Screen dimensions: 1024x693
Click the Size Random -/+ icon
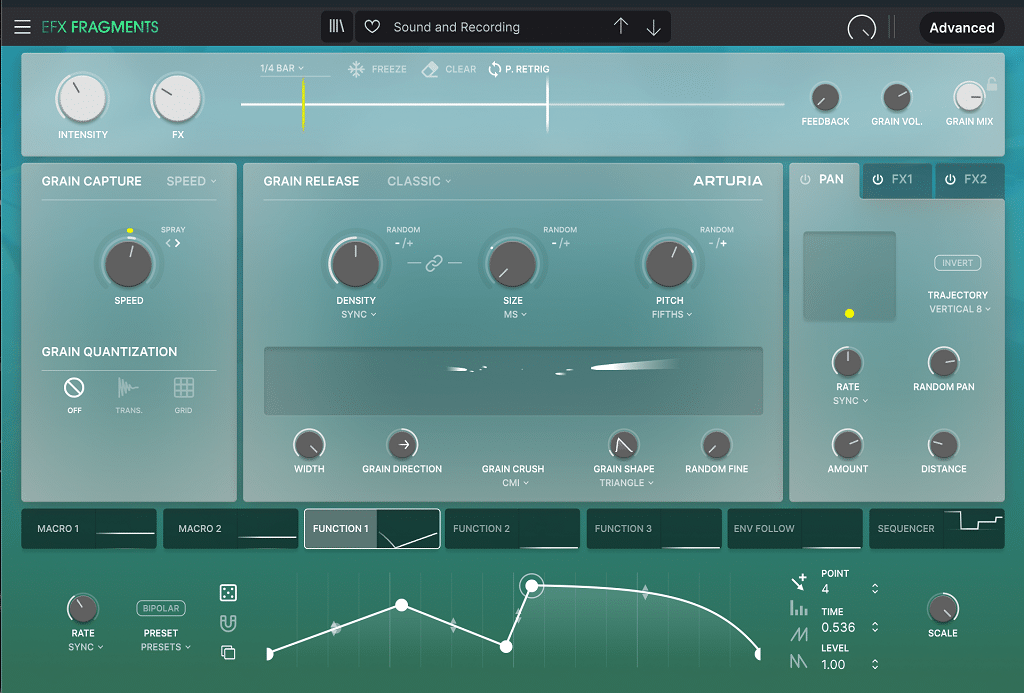tap(560, 243)
